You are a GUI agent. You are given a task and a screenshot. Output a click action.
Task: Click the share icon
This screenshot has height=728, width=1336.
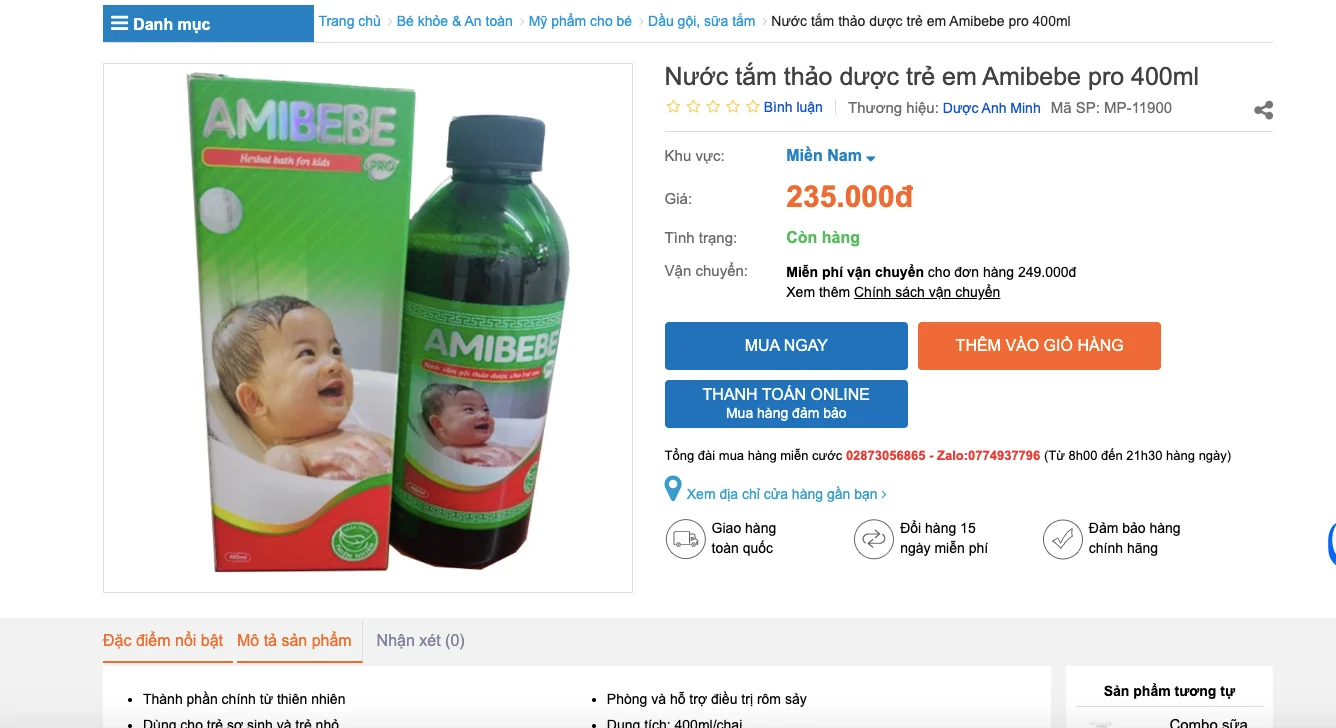point(1264,110)
